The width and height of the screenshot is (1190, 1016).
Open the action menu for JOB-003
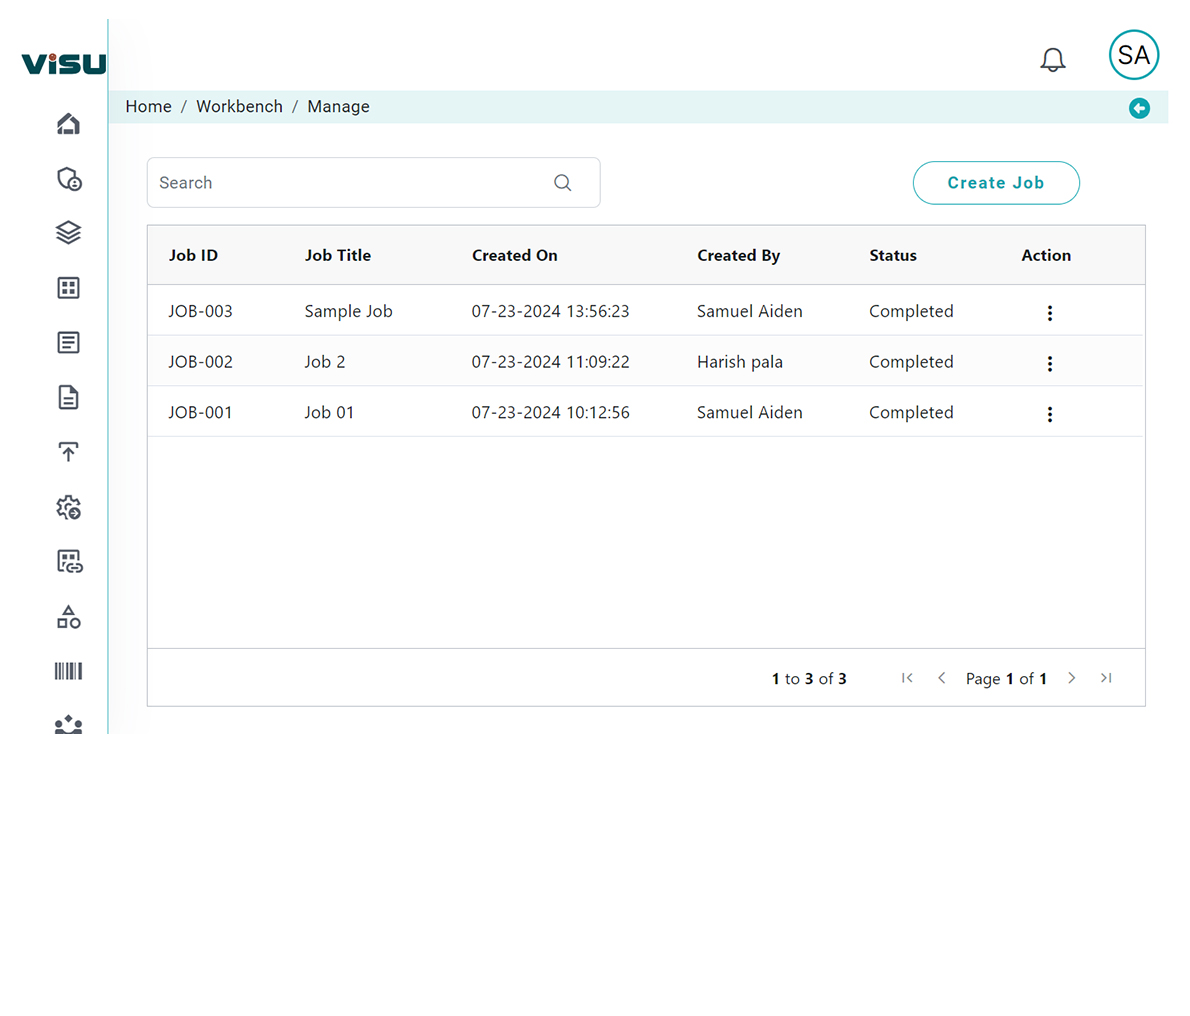(x=1049, y=313)
